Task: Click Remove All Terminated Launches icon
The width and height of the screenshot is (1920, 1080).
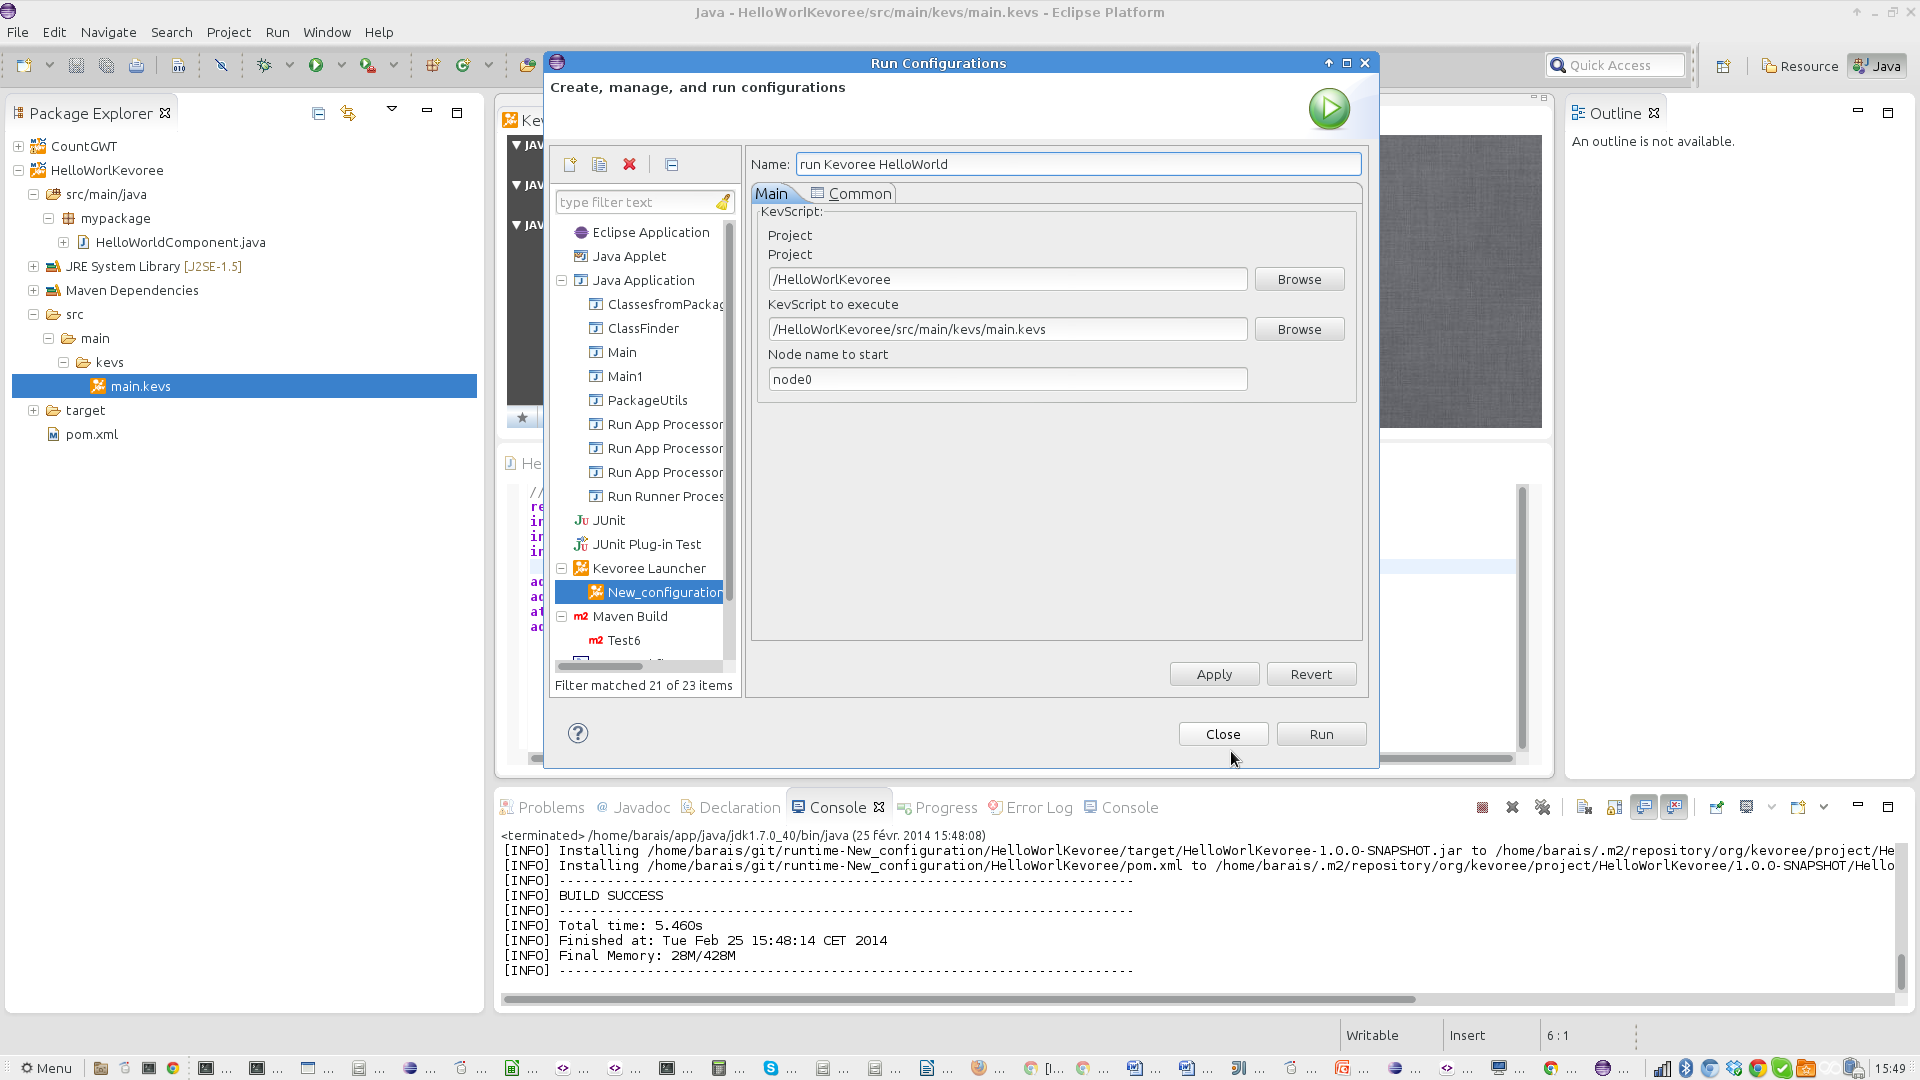Action: coord(1543,808)
